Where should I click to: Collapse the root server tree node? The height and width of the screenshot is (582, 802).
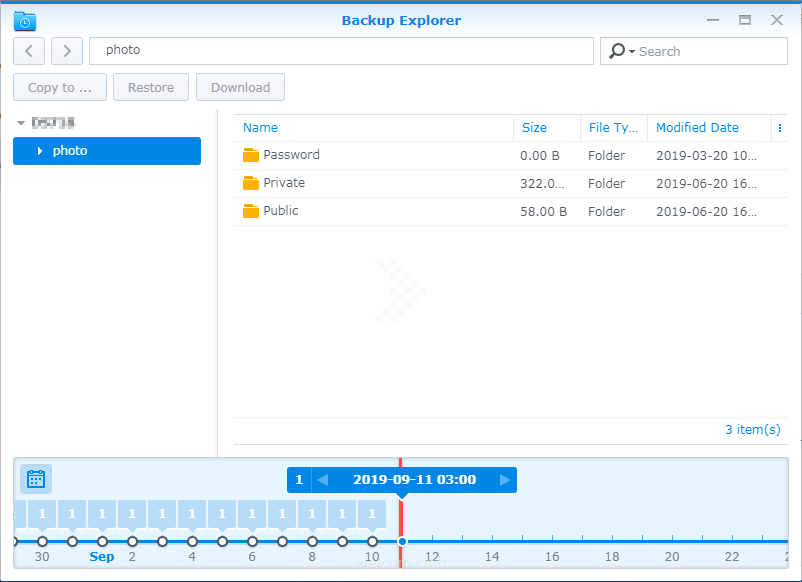pyautogui.click(x=21, y=123)
